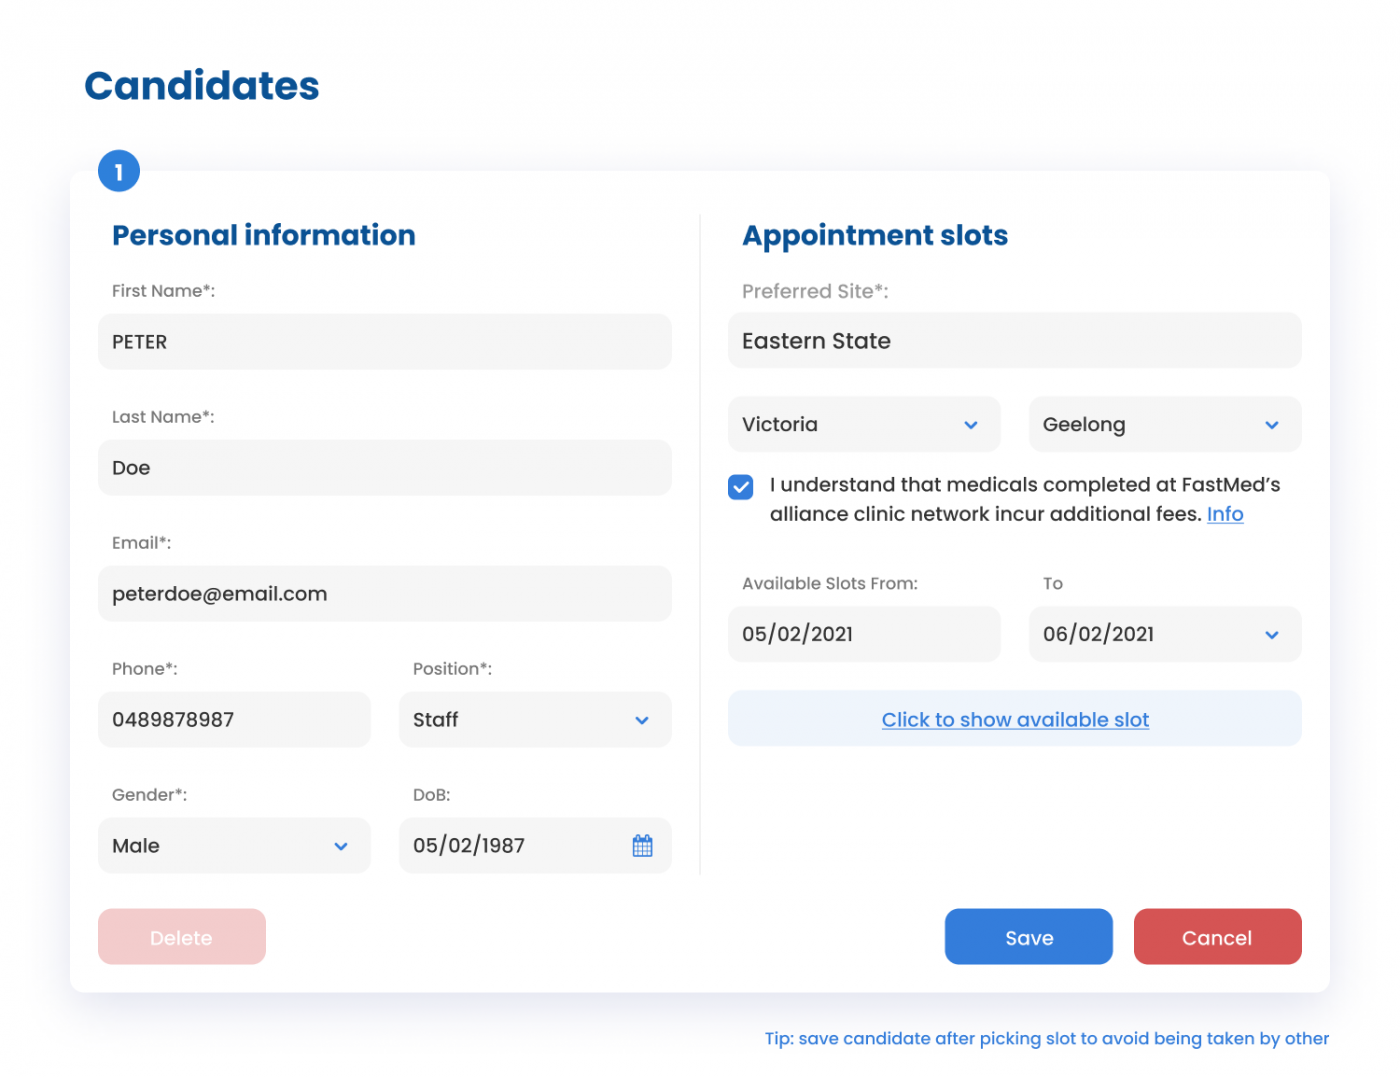This screenshot has width=1400, height=1077.
Task: Select the Phone number input field
Action: click(x=234, y=720)
